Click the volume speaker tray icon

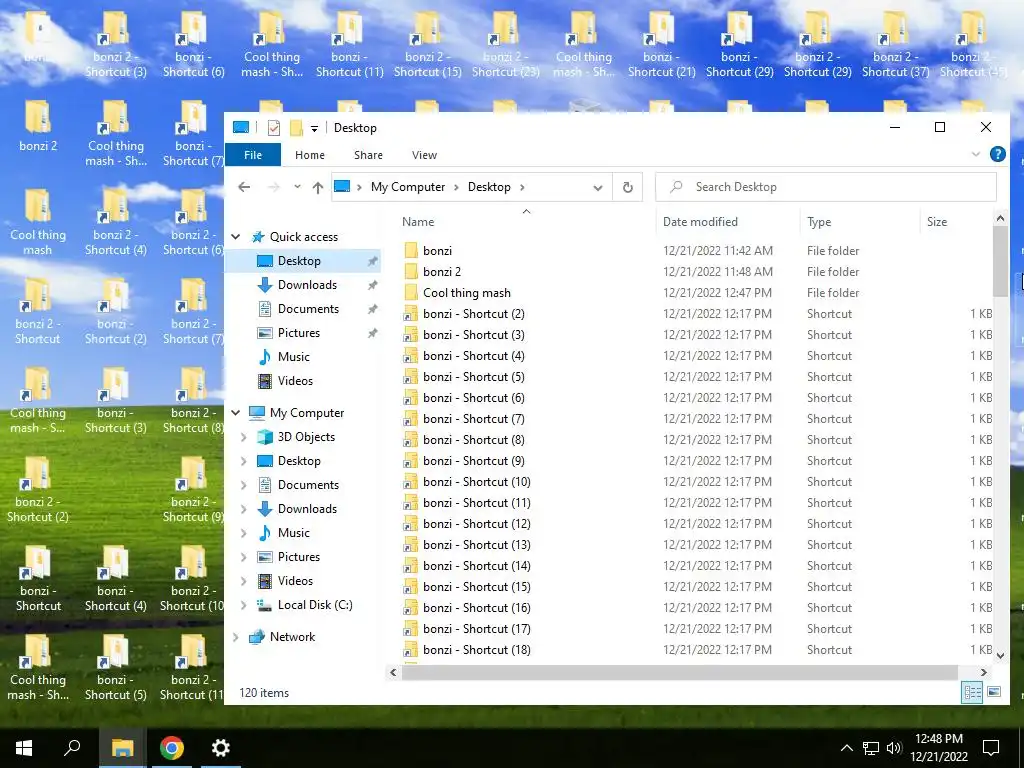click(894, 748)
